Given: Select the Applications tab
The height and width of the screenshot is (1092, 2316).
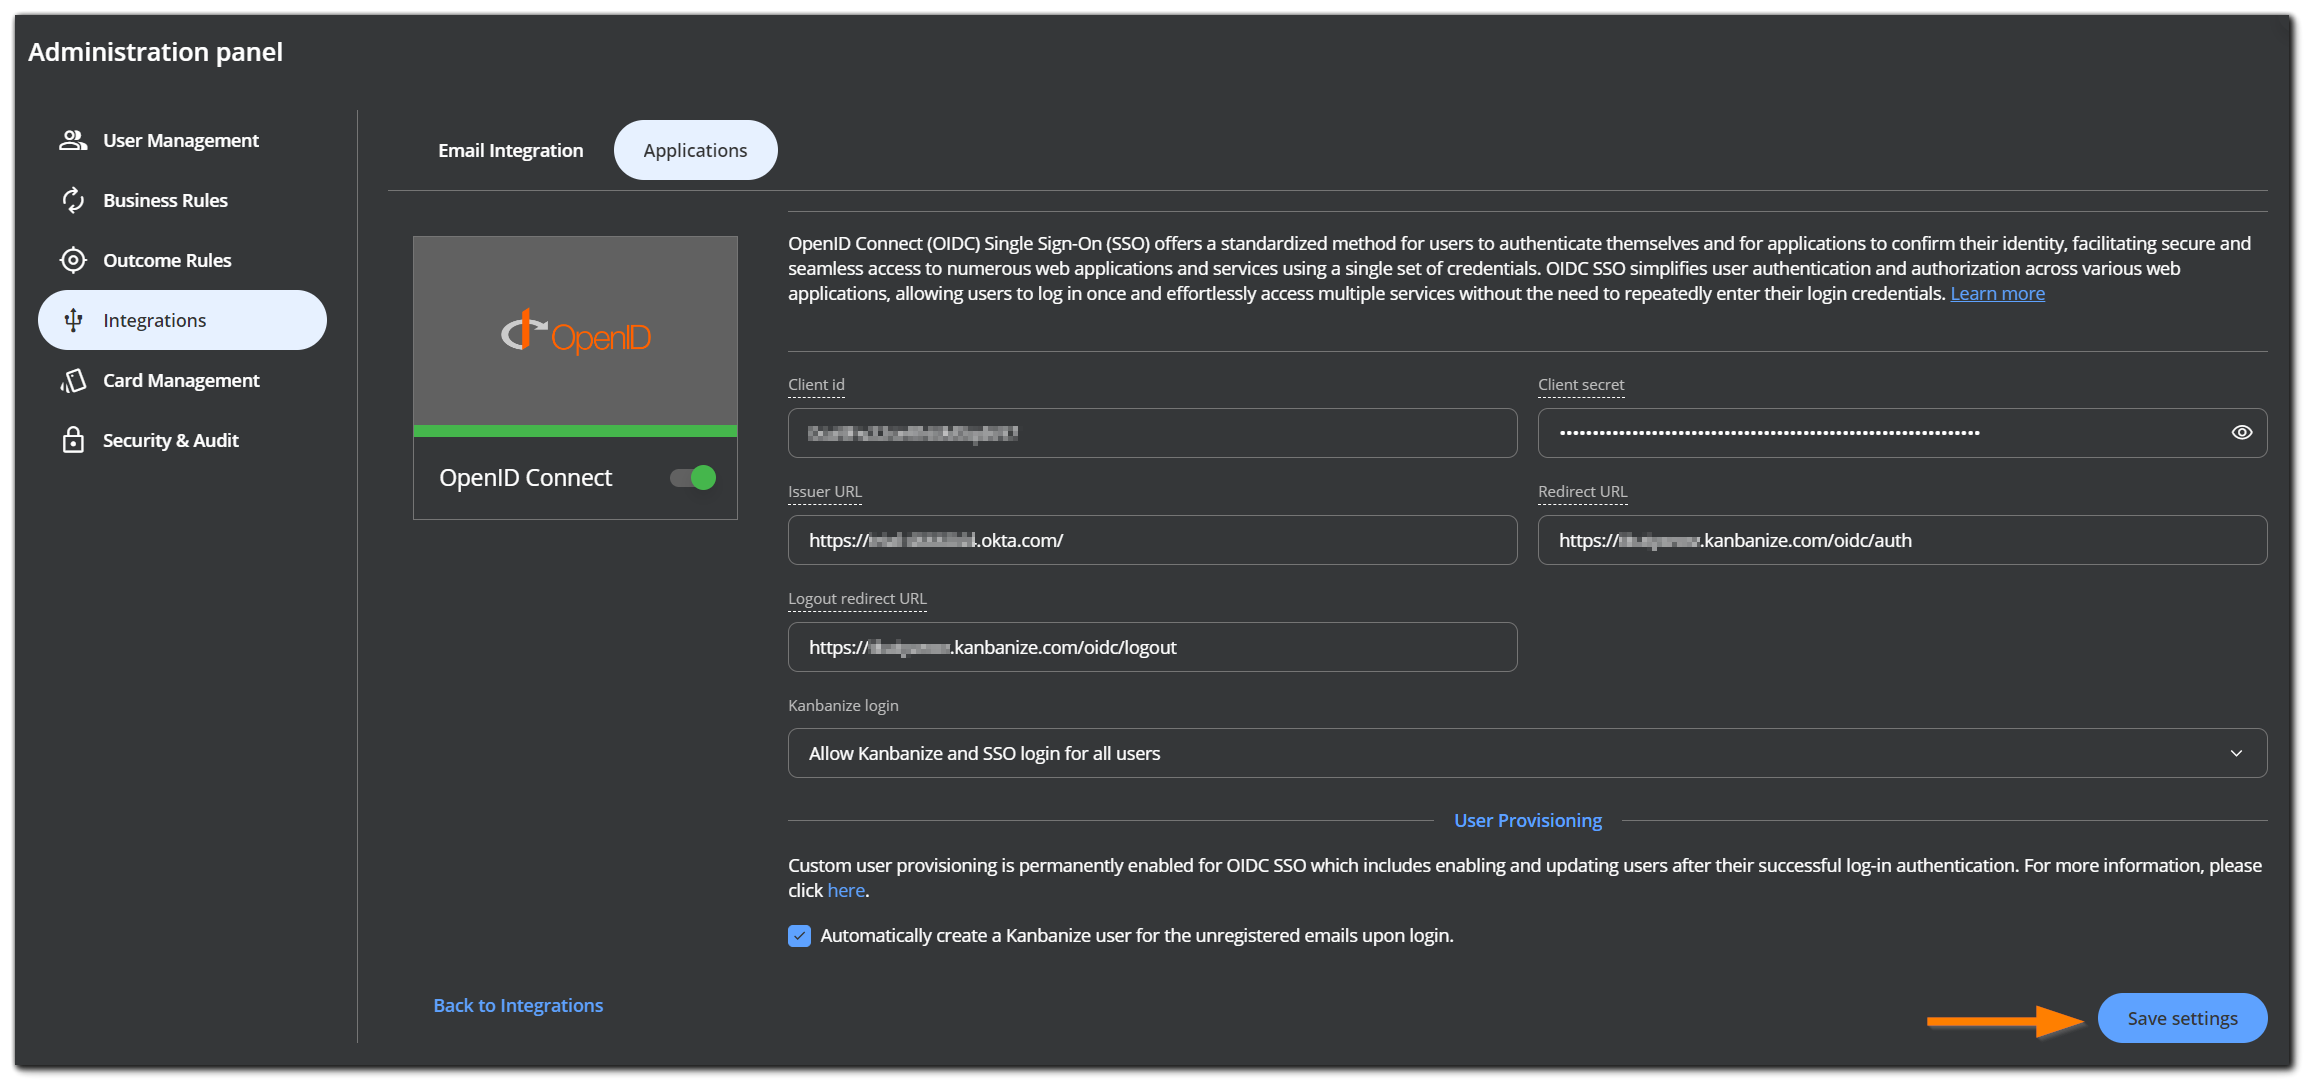Looking at the screenshot, I should 695,150.
